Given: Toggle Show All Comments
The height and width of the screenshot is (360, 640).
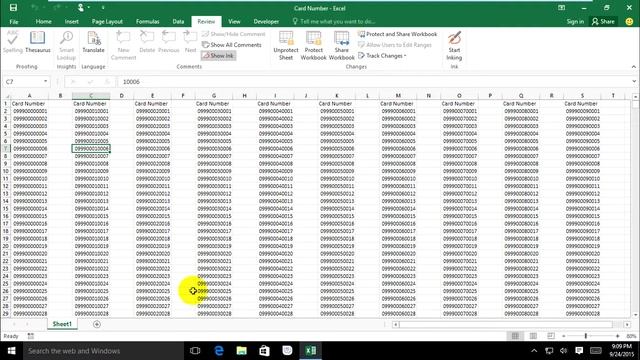Looking at the screenshot, I should coord(232,44).
